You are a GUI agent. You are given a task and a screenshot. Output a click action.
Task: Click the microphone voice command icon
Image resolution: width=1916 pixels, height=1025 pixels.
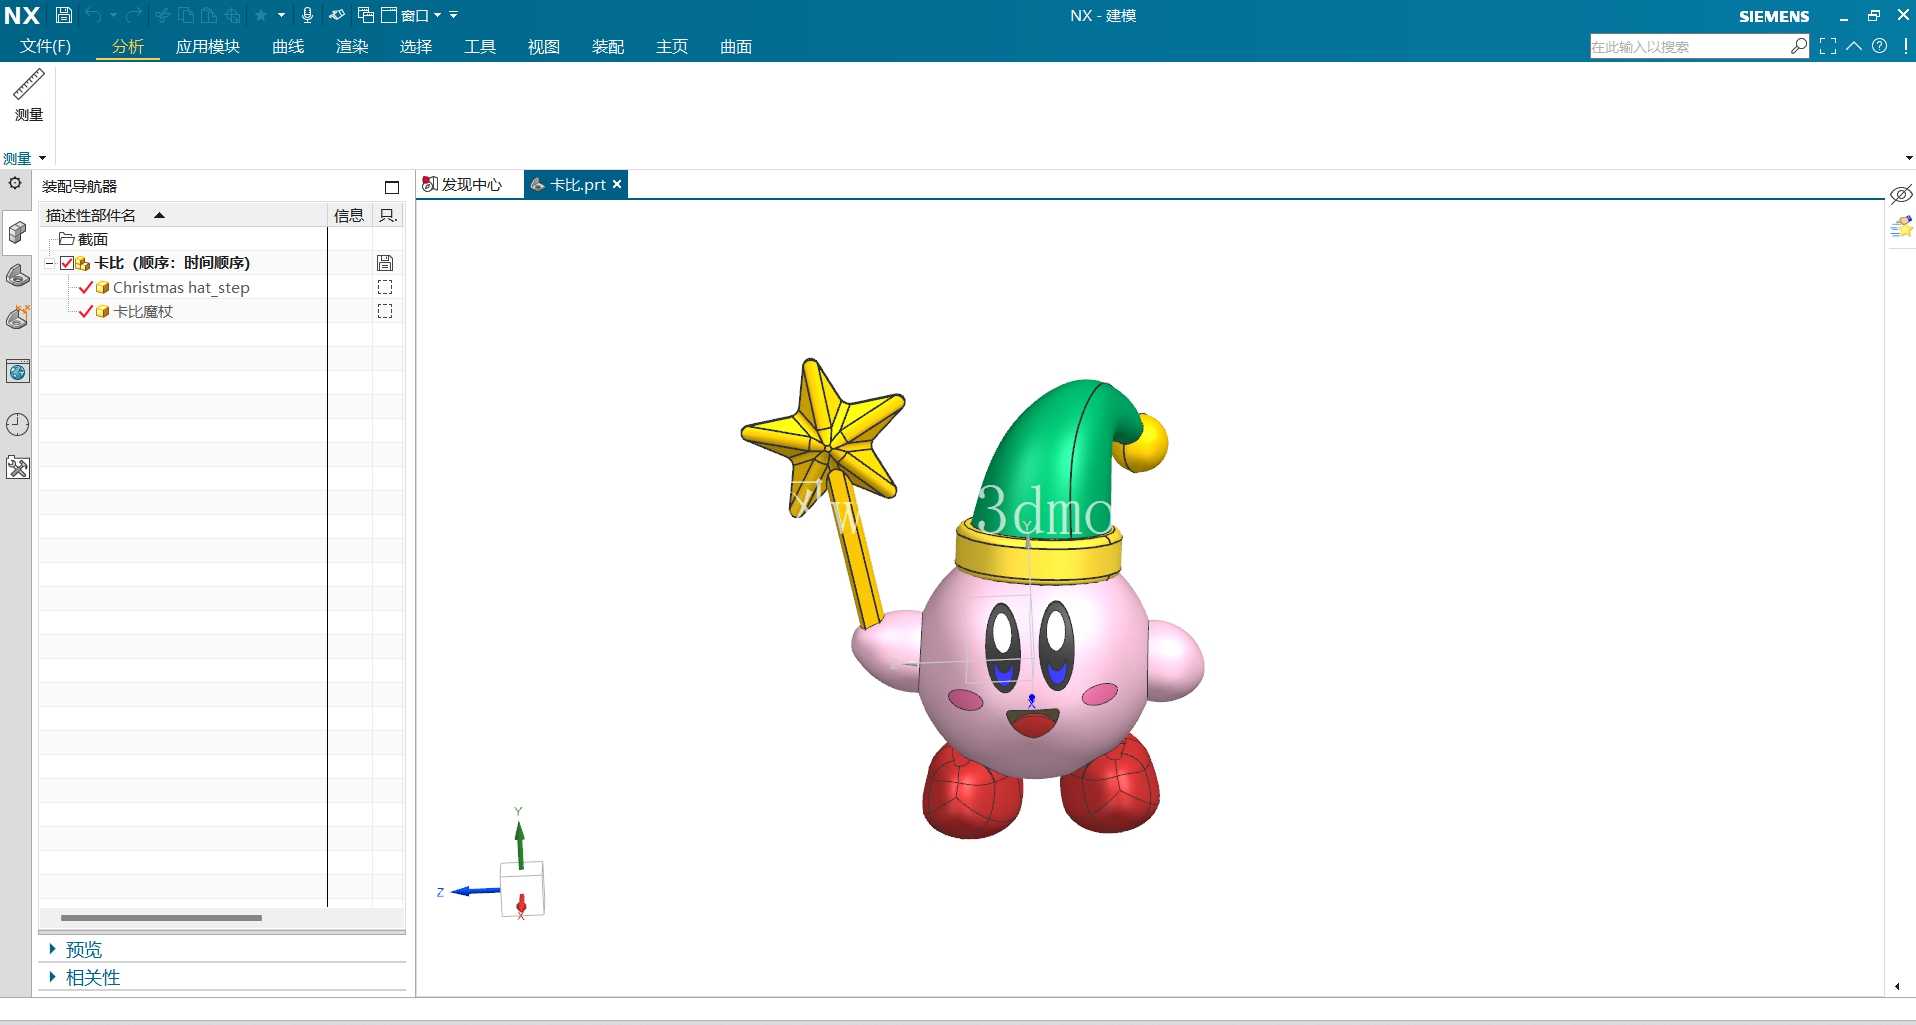pyautogui.click(x=308, y=15)
